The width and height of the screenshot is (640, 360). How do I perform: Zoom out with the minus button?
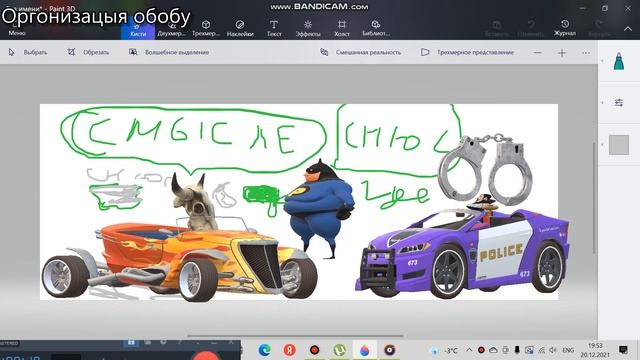538,53
